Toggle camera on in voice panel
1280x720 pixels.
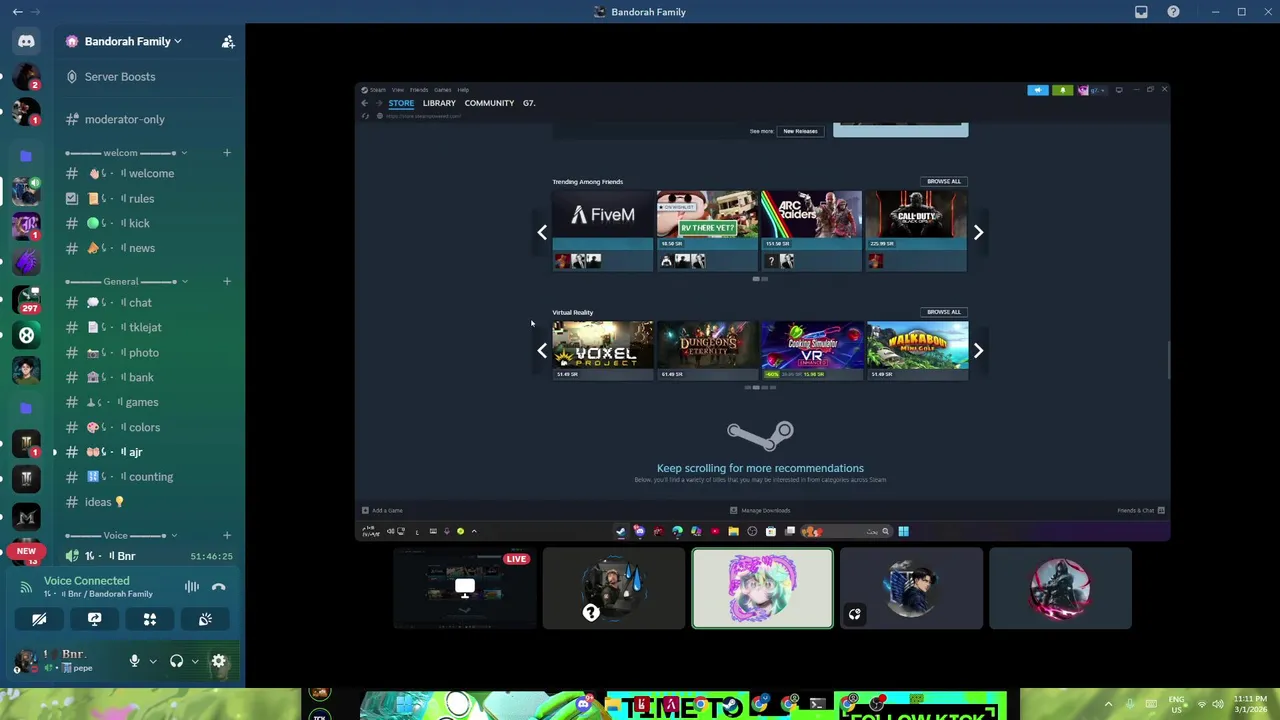click(x=39, y=619)
